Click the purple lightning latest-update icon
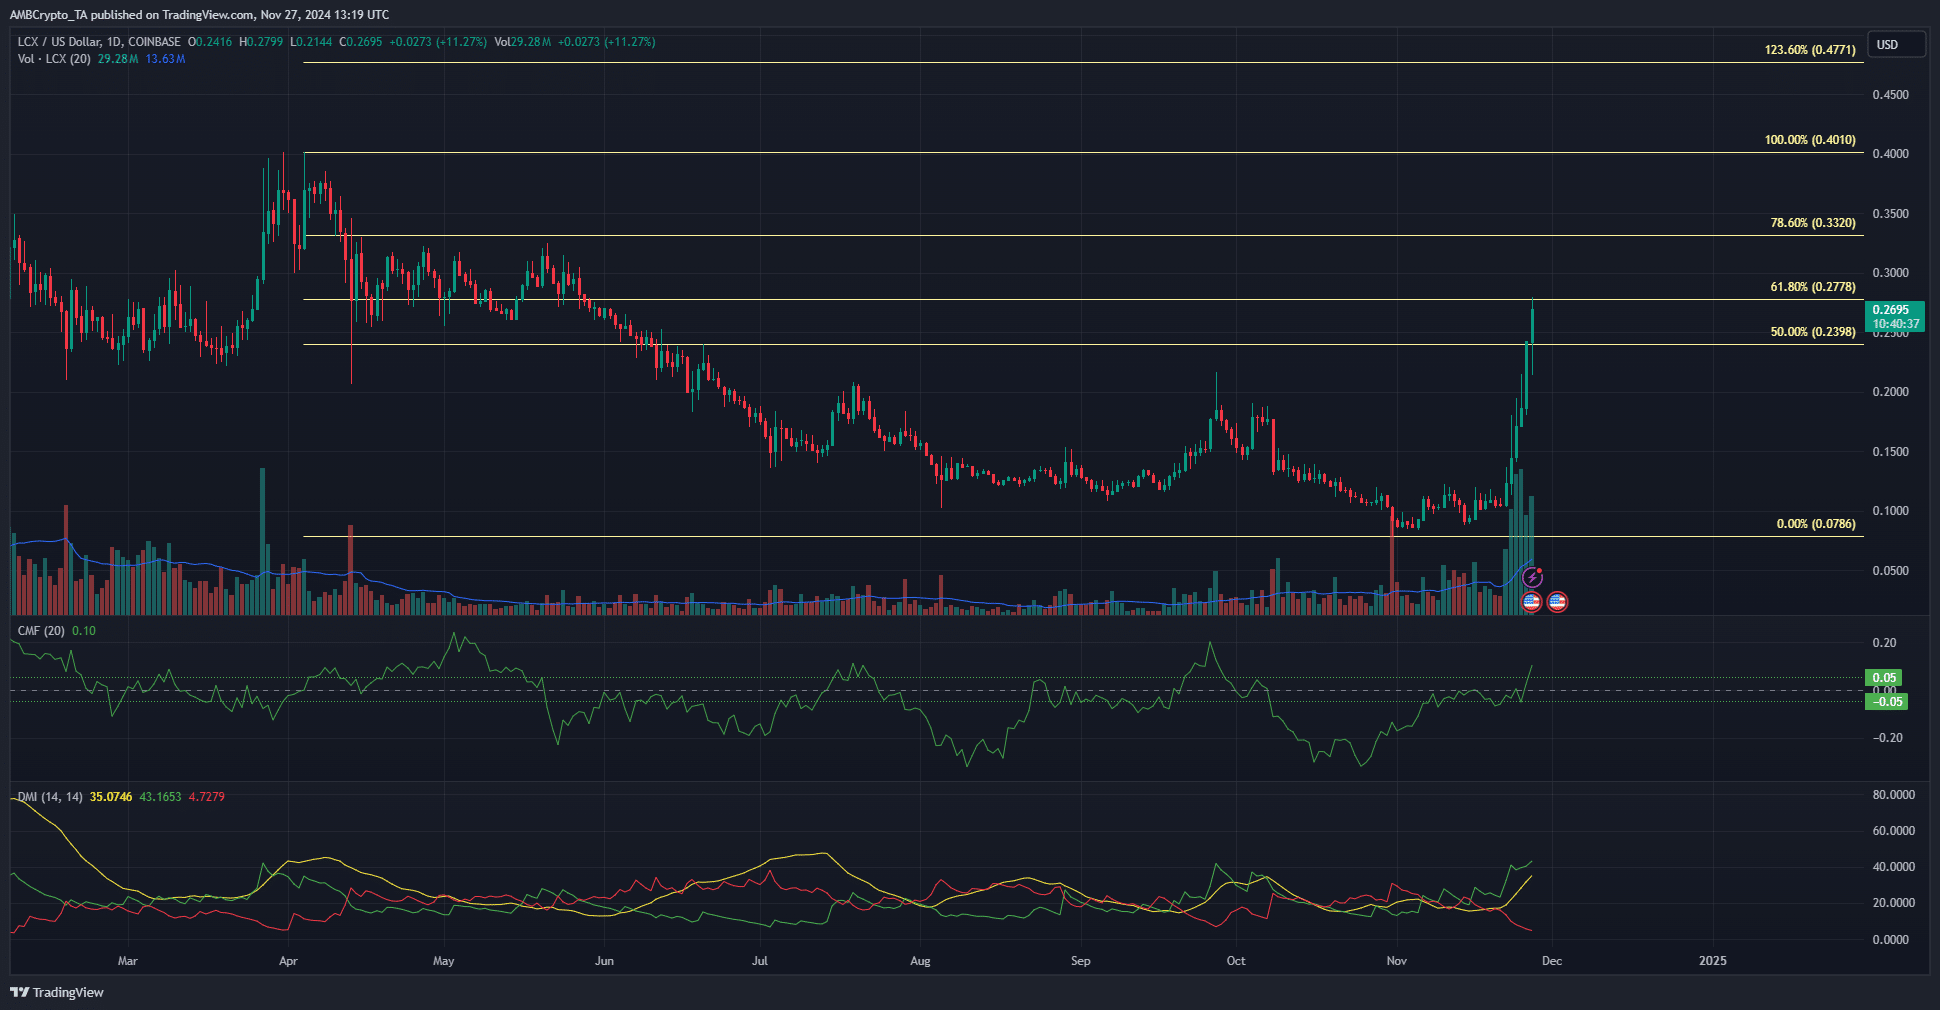This screenshot has width=1940, height=1010. coord(1532,578)
